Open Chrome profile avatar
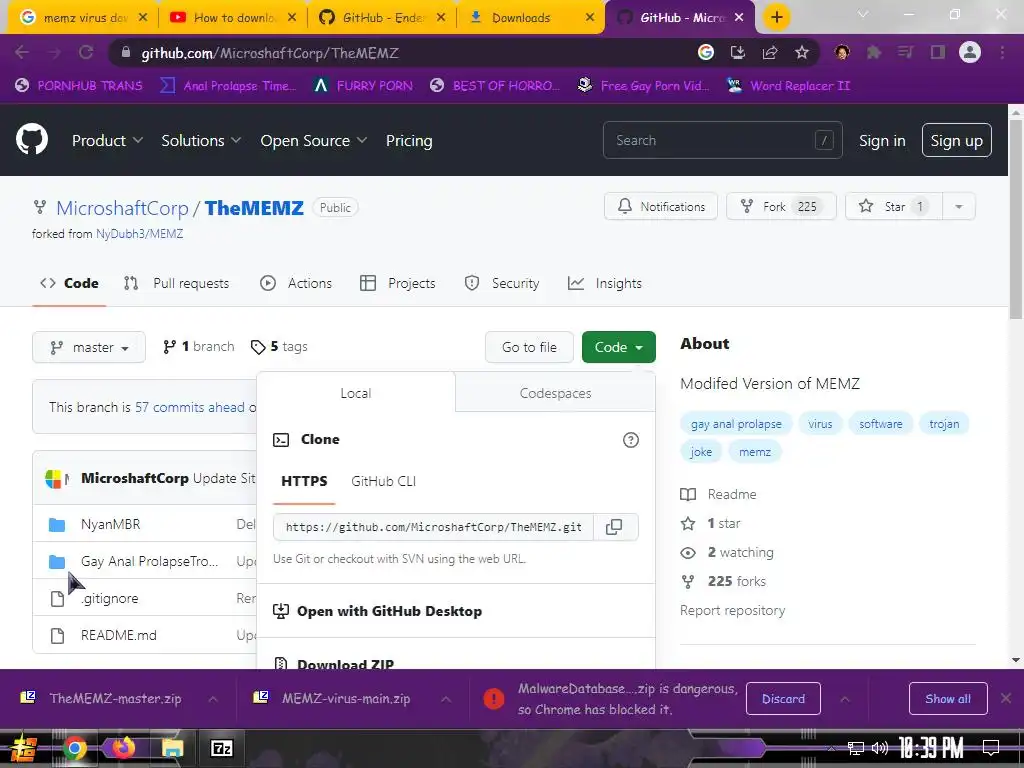 coord(970,53)
